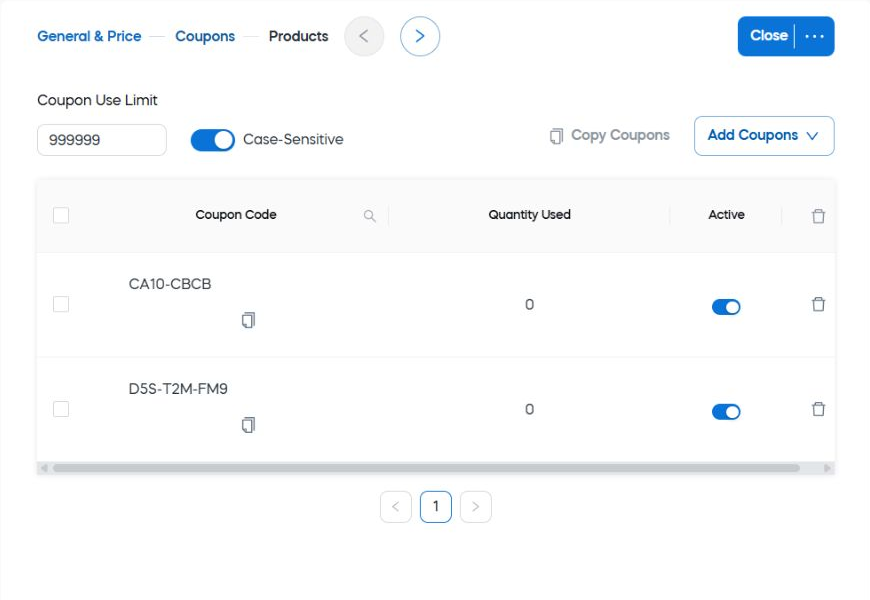Switch to the Products tab
The height and width of the screenshot is (600, 870).
coord(299,36)
